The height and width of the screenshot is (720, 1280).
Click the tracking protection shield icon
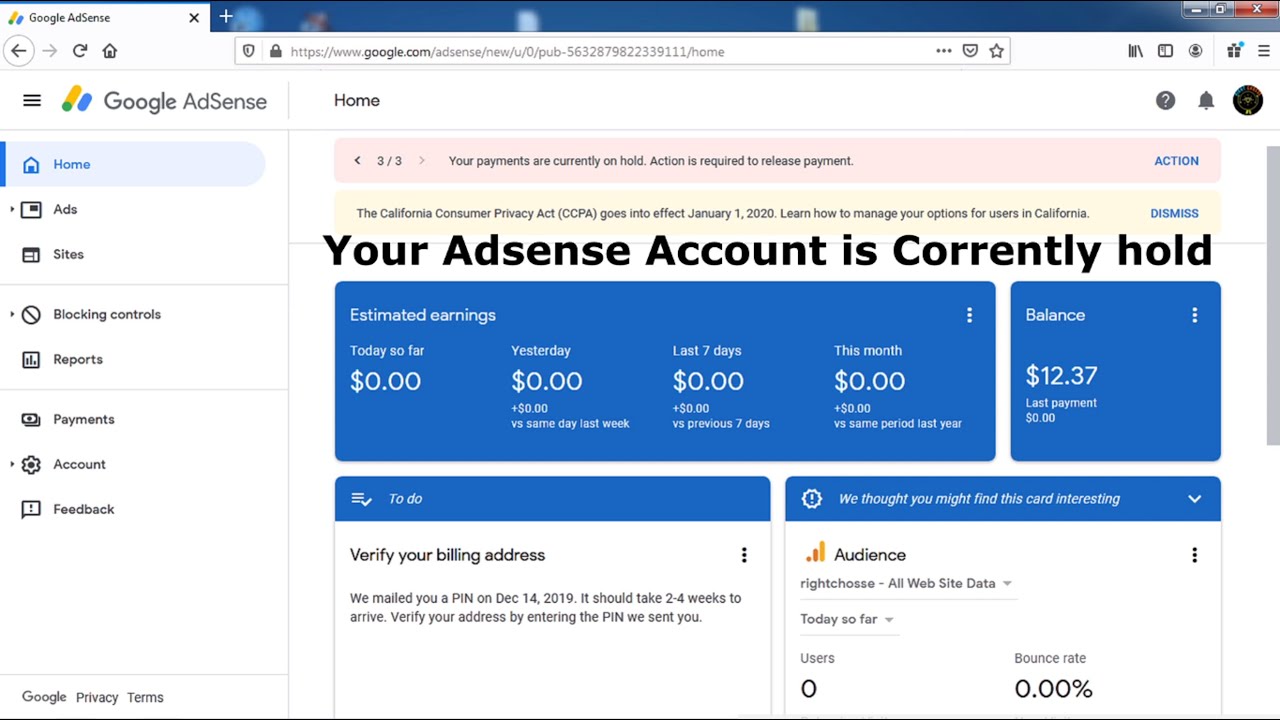click(249, 51)
